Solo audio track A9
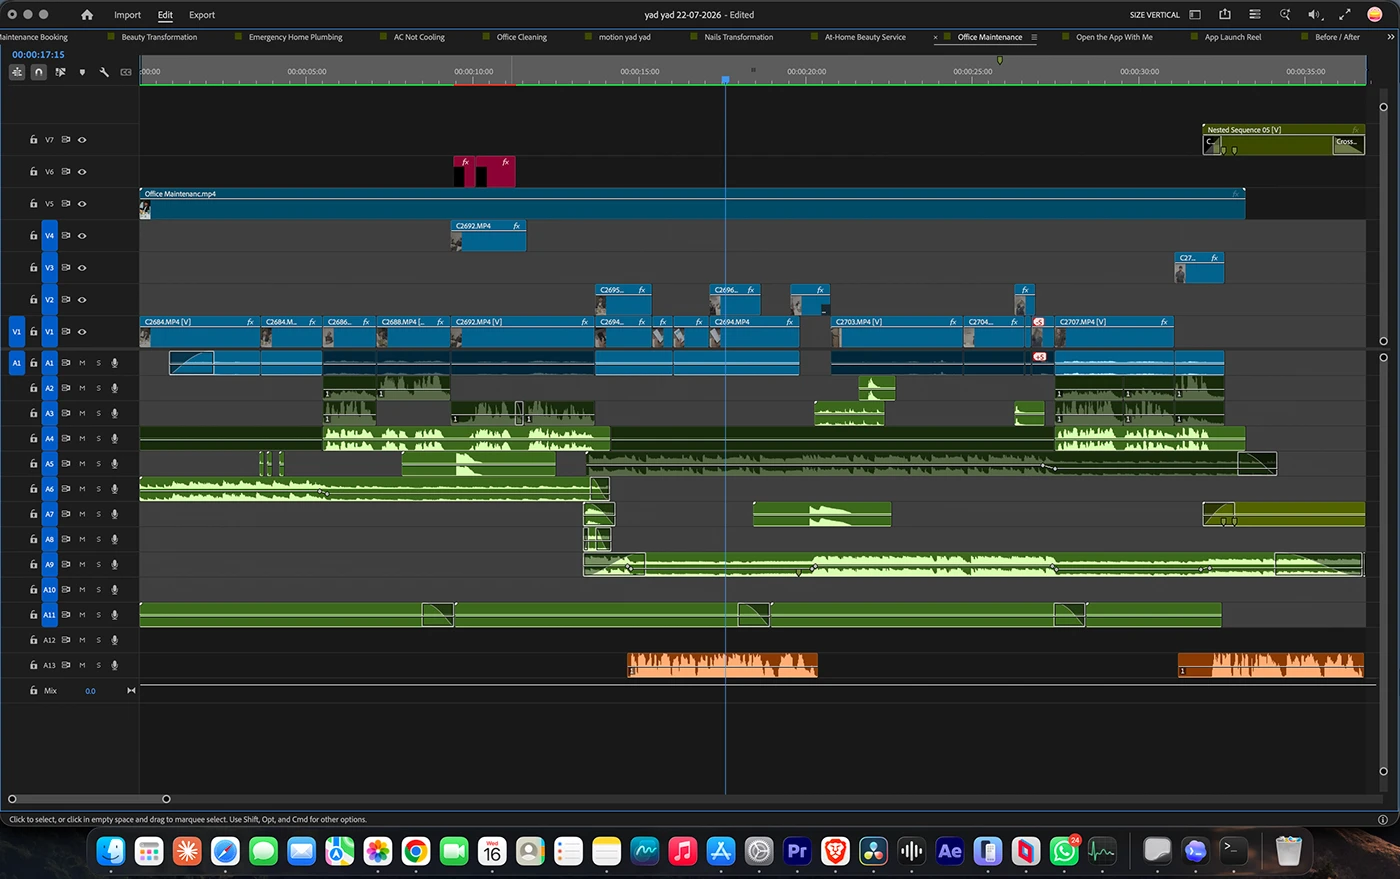This screenshot has width=1400, height=879. (x=98, y=565)
